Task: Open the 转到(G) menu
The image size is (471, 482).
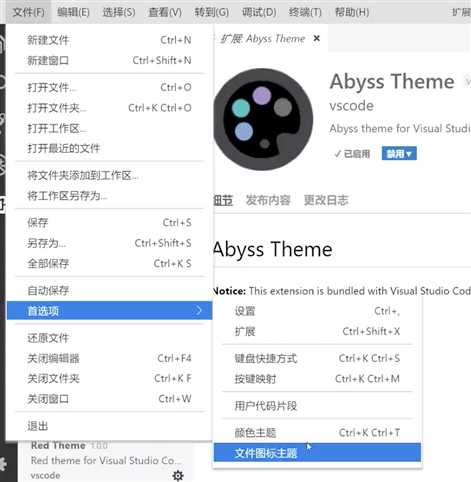Action: (x=212, y=12)
